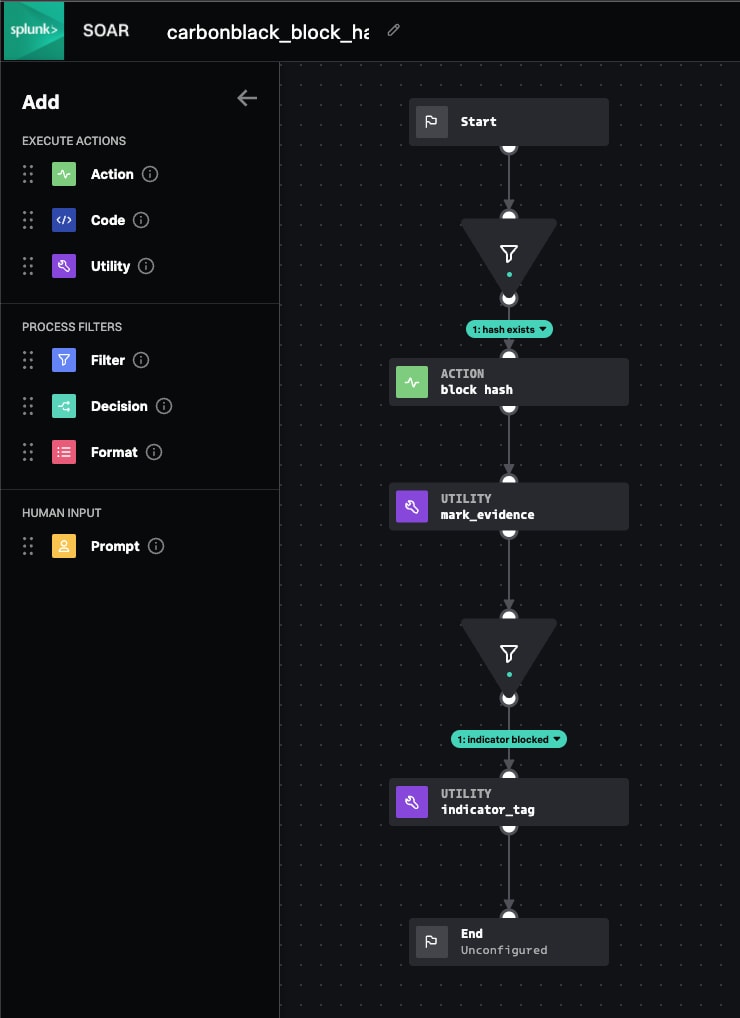Click the green Action icon in Add panel

point(64,174)
